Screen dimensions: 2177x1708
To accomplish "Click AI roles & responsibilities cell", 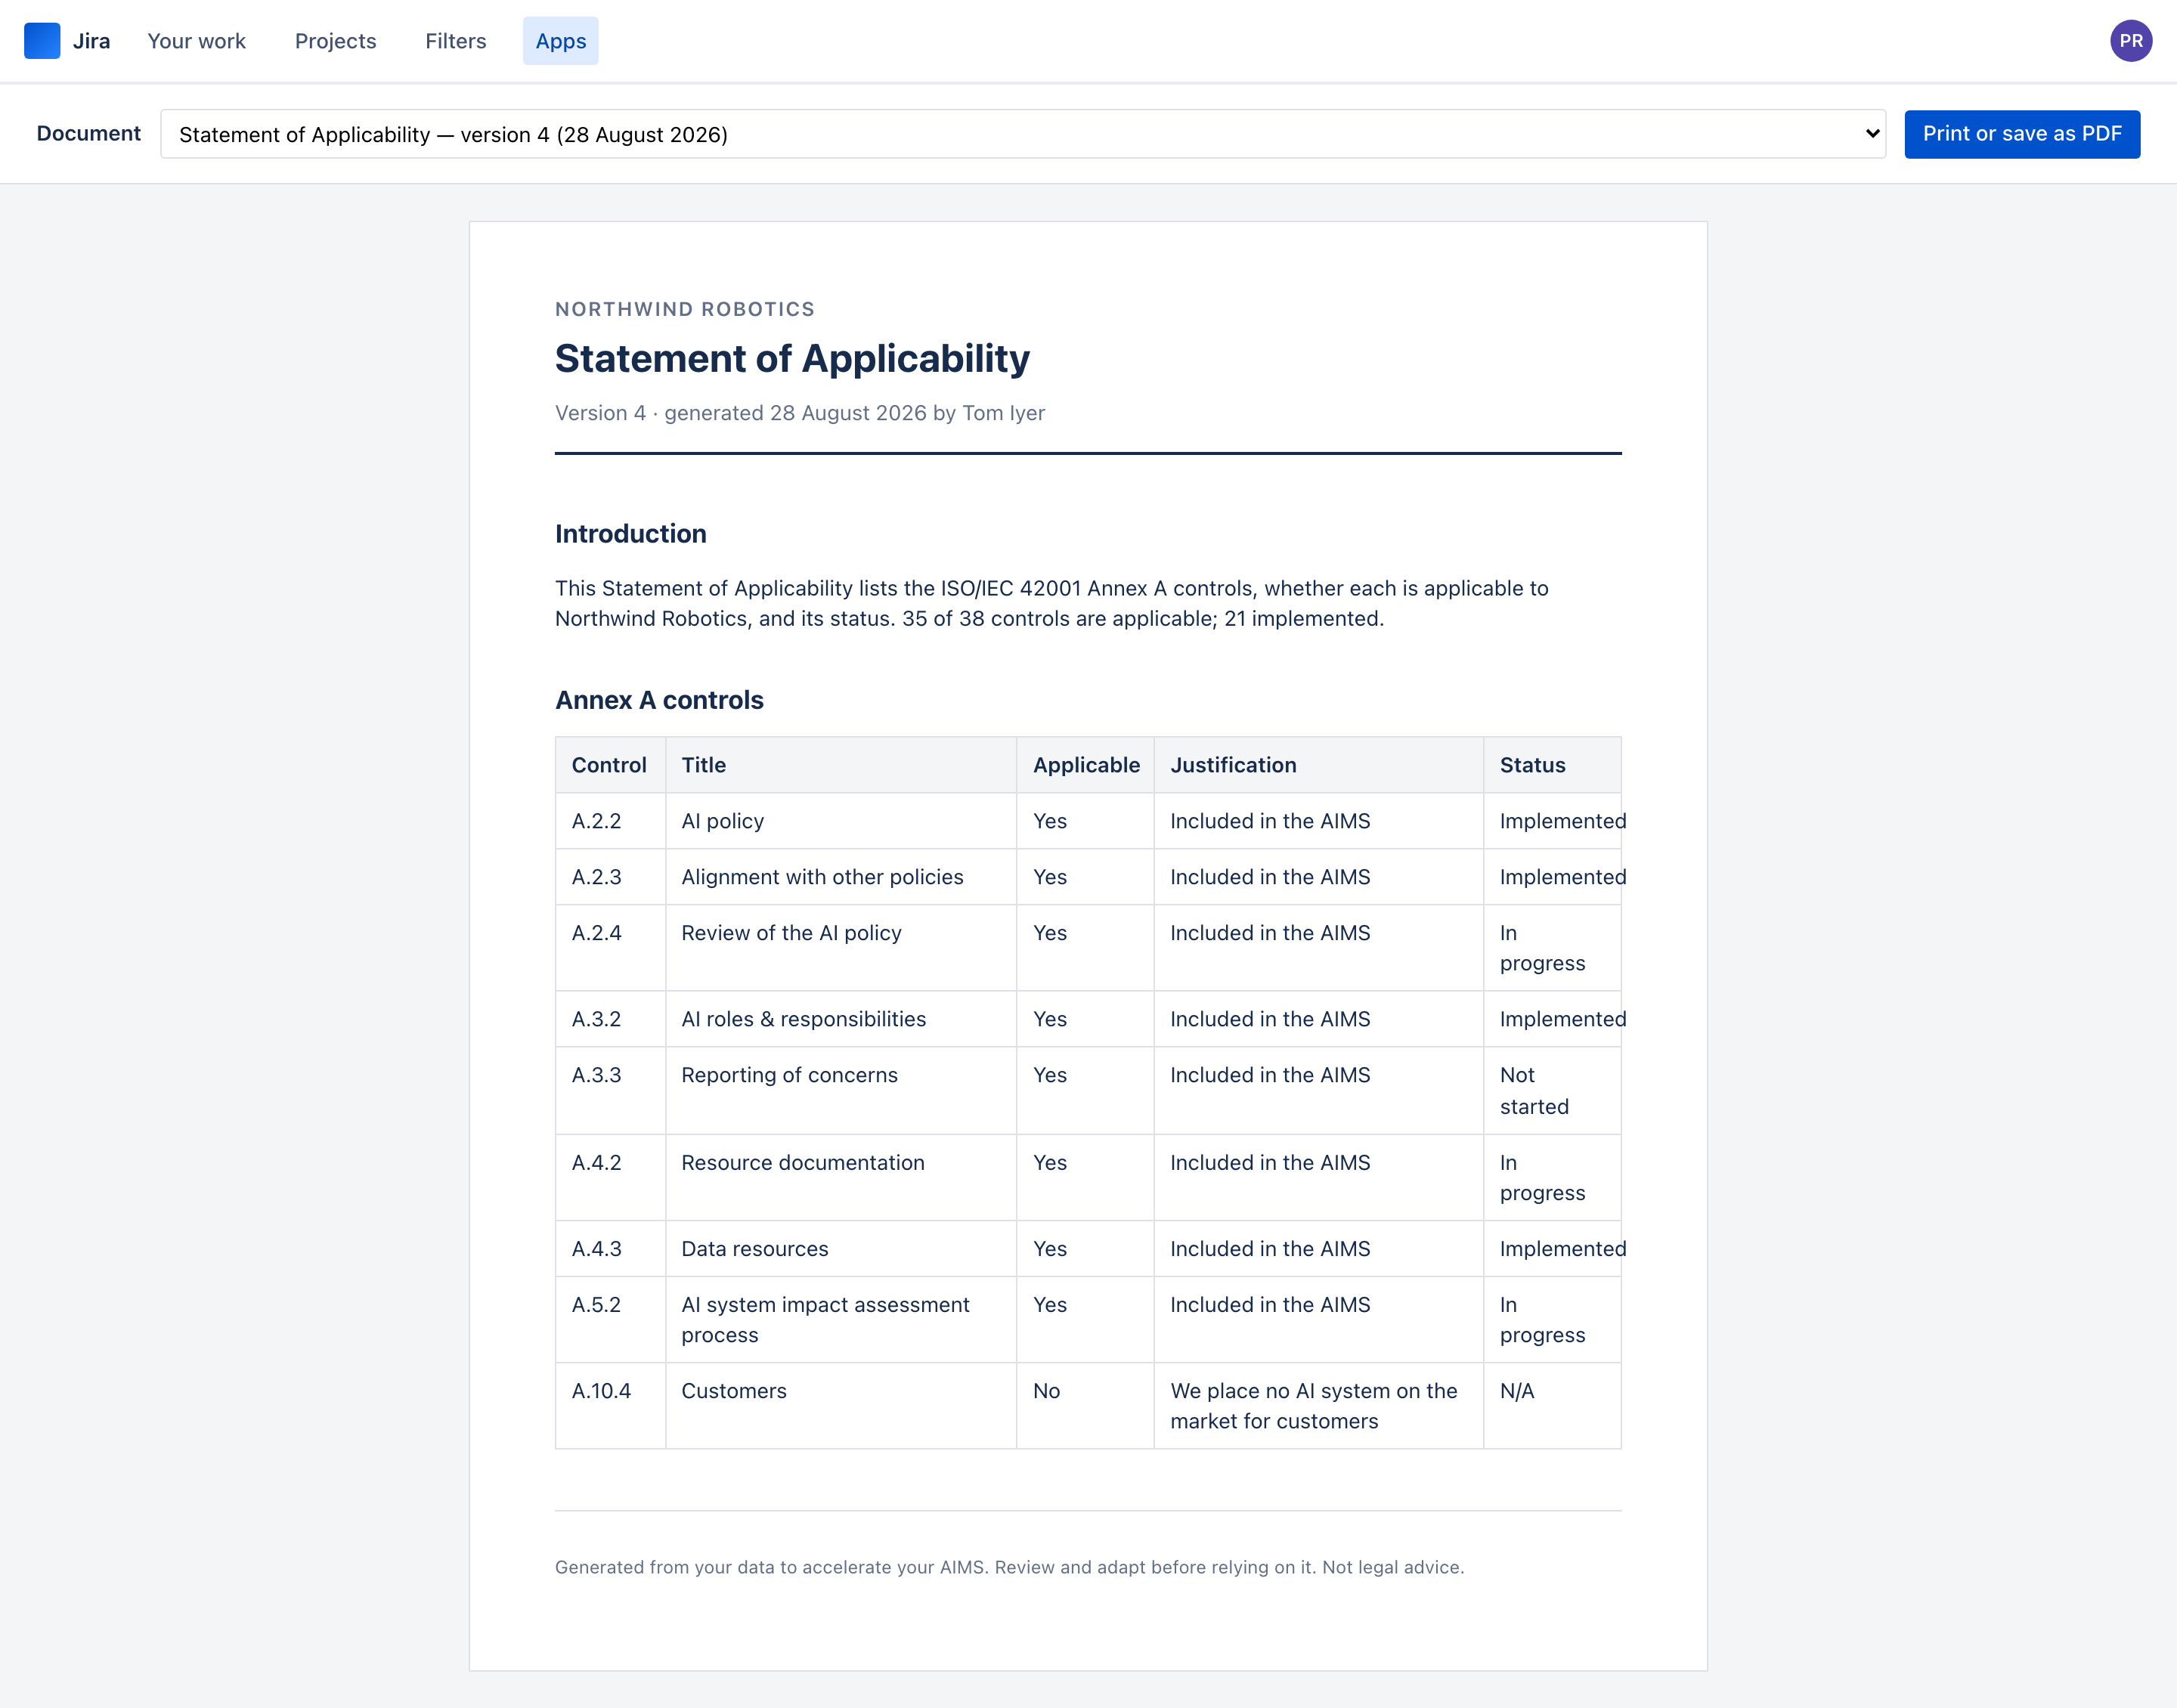I will [x=841, y=1019].
